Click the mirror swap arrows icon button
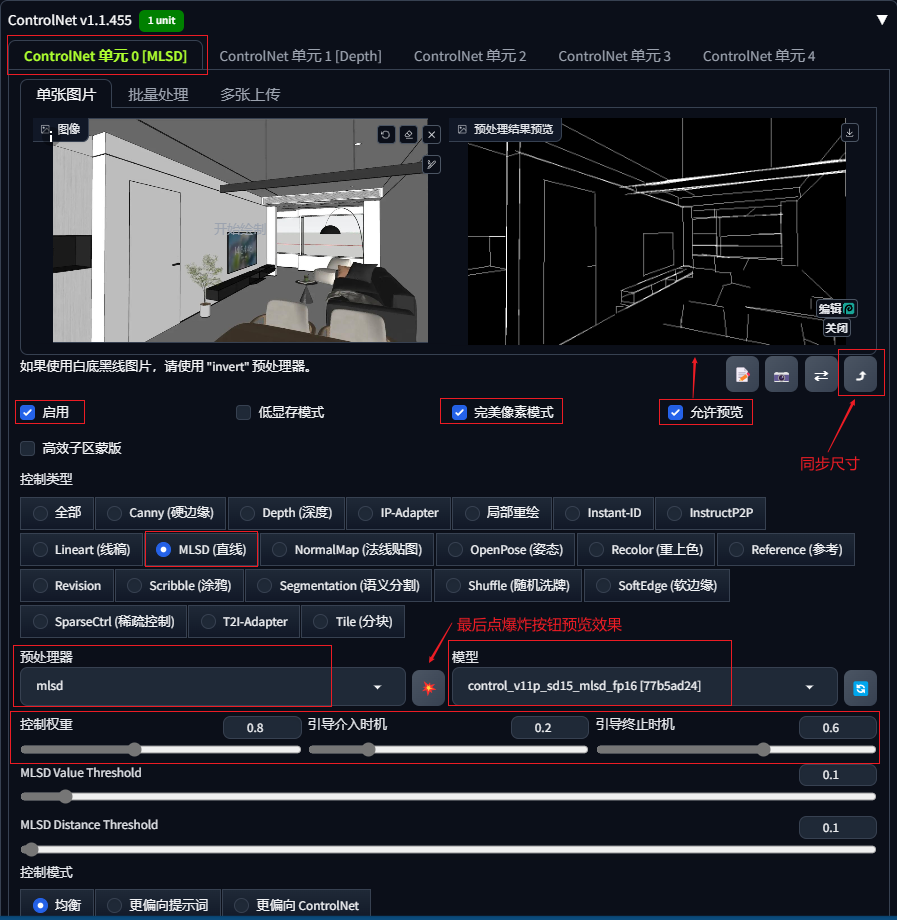 821,374
